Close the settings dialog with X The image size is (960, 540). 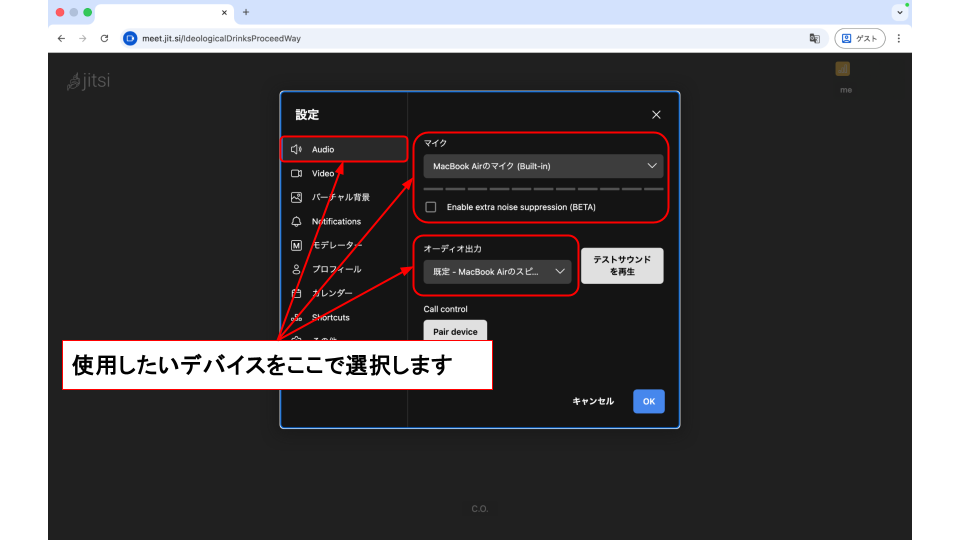click(656, 115)
